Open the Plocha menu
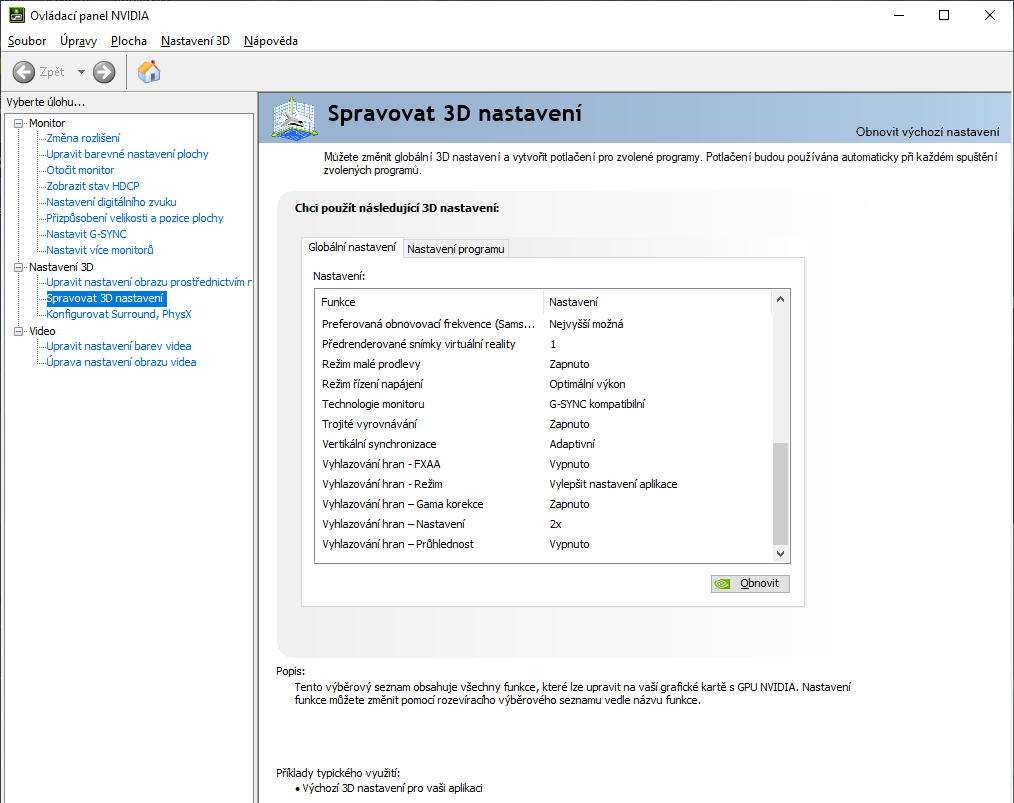The image size is (1014, 803). [x=129, y=41]
